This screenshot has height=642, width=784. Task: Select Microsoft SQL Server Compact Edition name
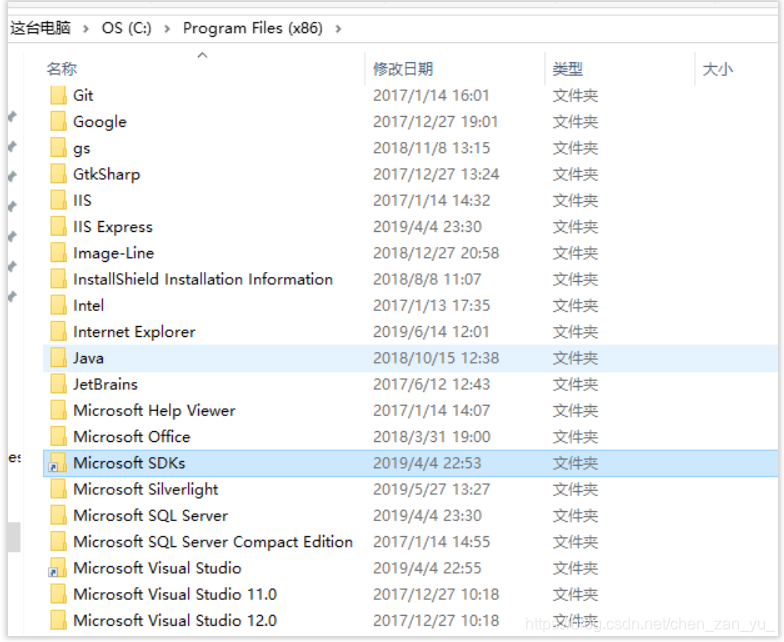(x=213, y=542)
